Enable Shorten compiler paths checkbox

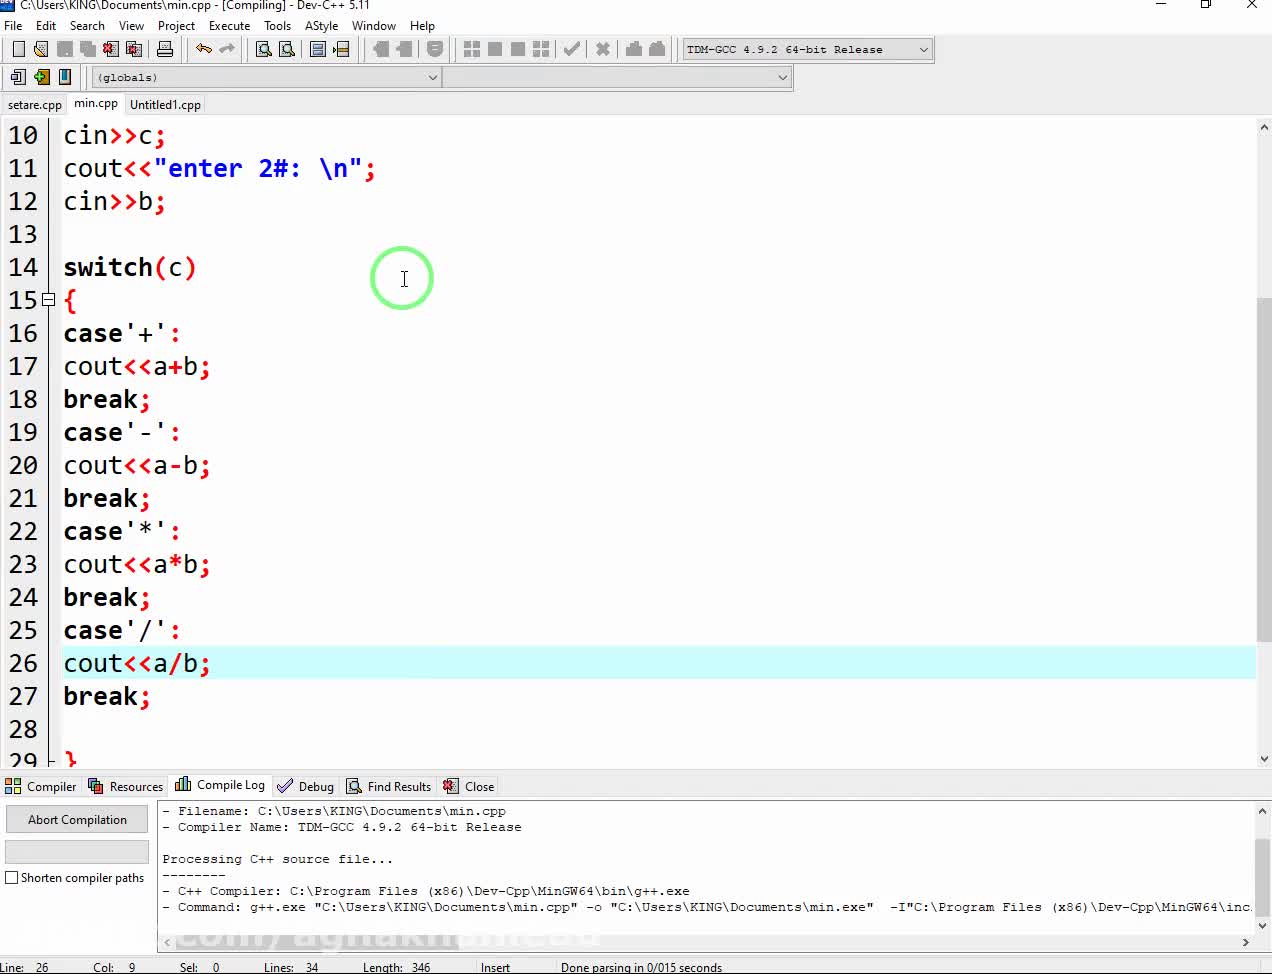coord(12,878)
